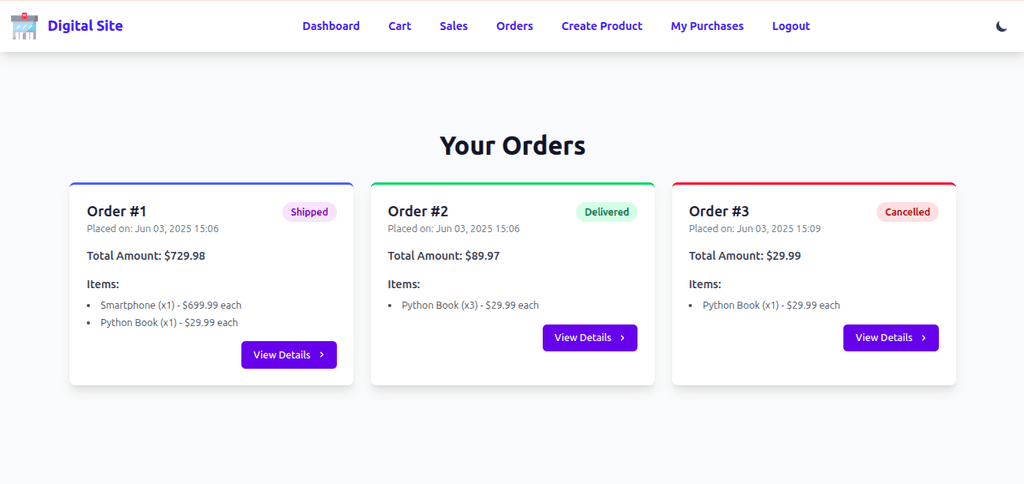Screen dimensions: 1024x484
Task: Go to the Cart page
Action: (400, 26)
